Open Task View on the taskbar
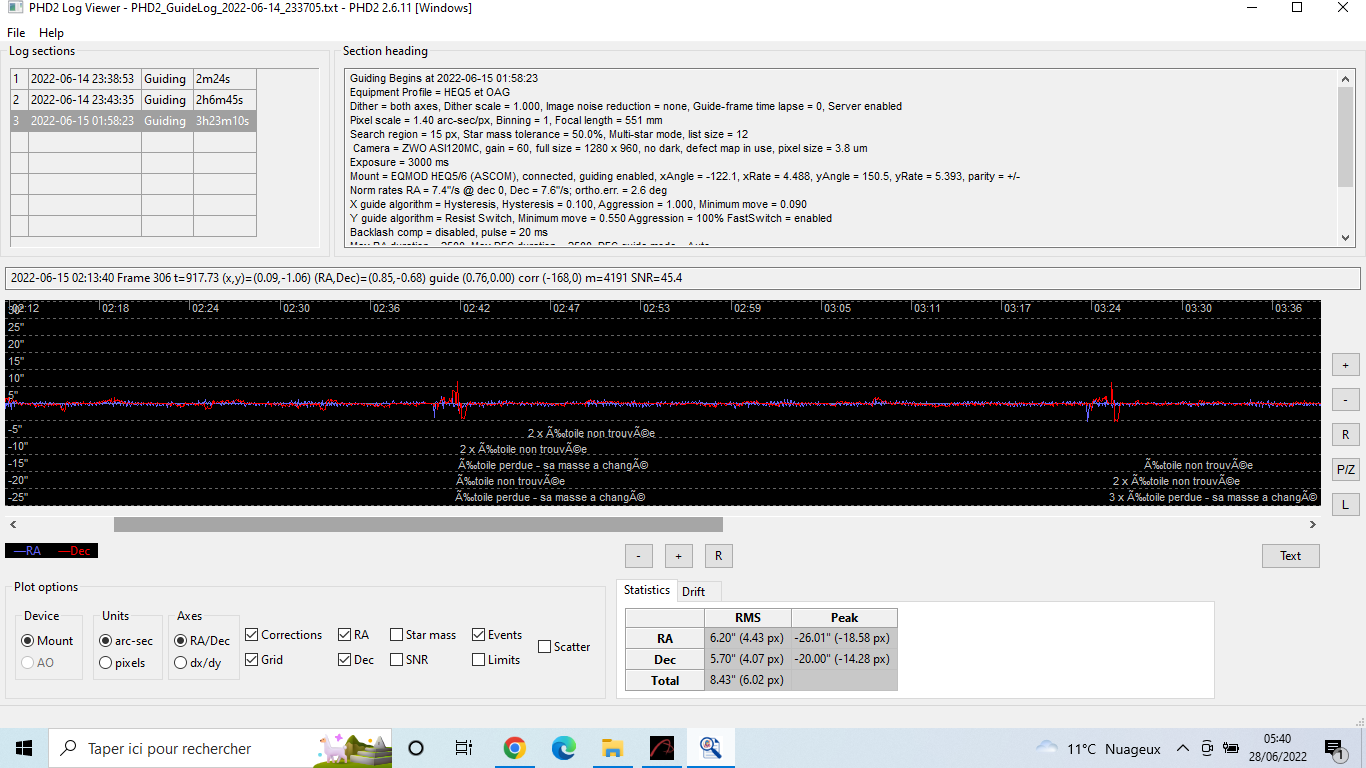This screenshot has width=1366, height=768. click(x=464, y=748)
